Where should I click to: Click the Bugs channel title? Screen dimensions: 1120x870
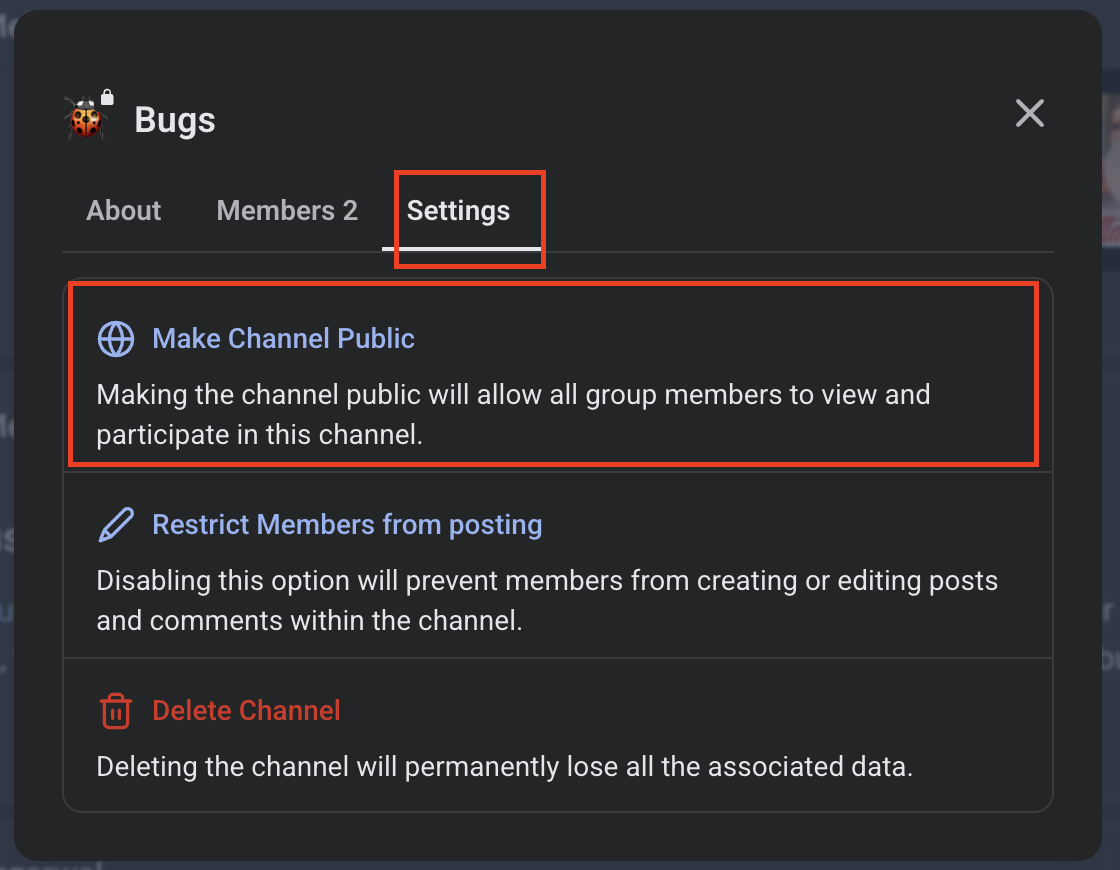pos(175,120)
